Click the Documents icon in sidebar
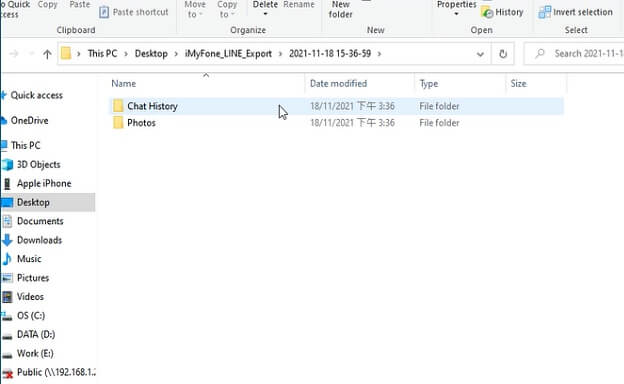 click(x=7, y=221)
